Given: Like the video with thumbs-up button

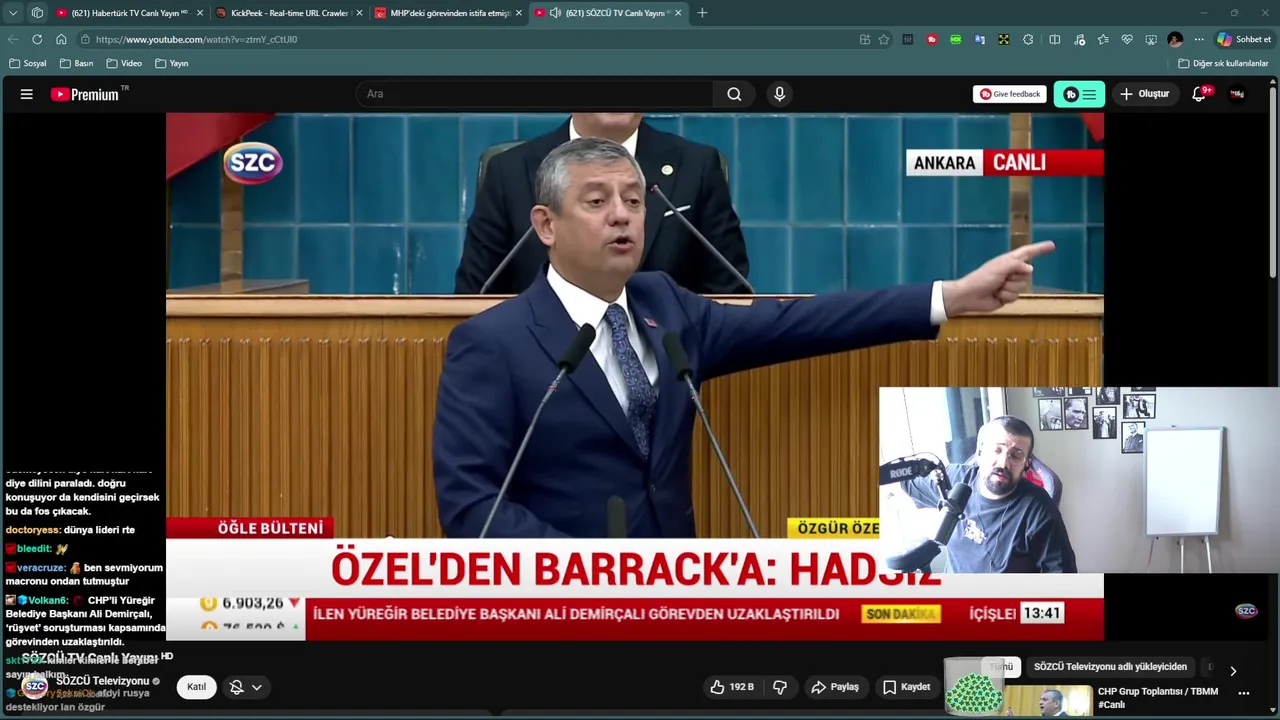Looking at the screenshot, I should click(x=732, y=687).
